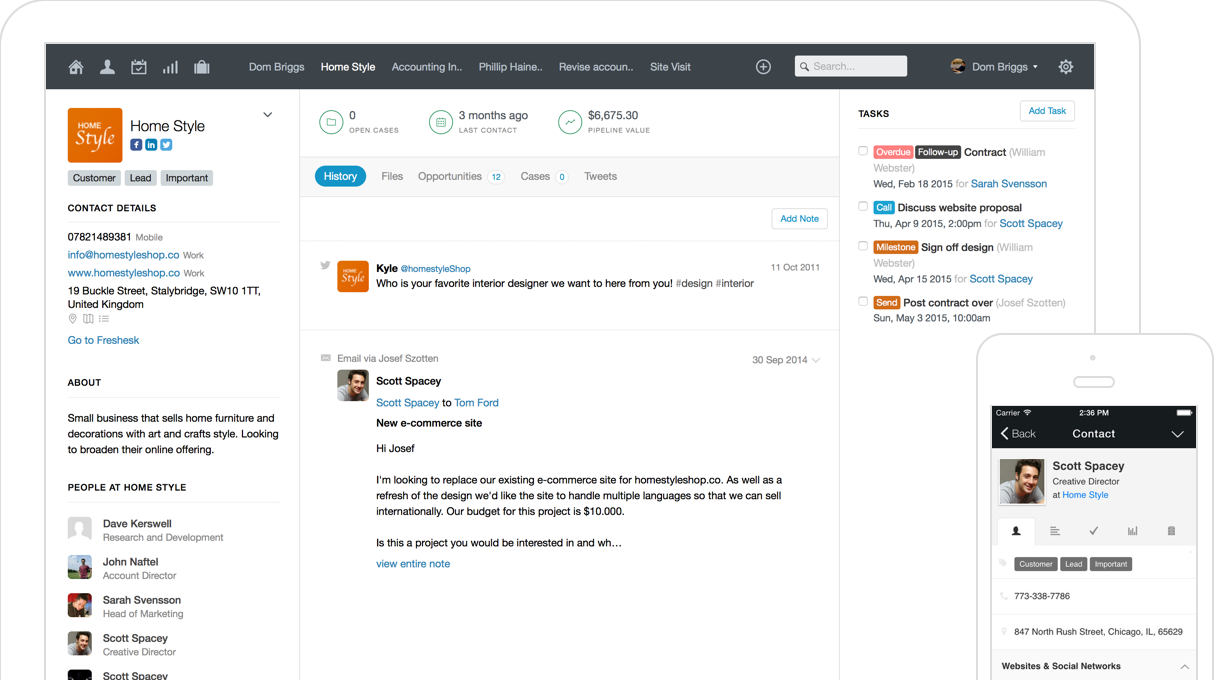The height and width of the screenshot is (680, 1225).
Task: Tap the checkmark tasks tab icon on phone
Action: (x=1094, y=531)
